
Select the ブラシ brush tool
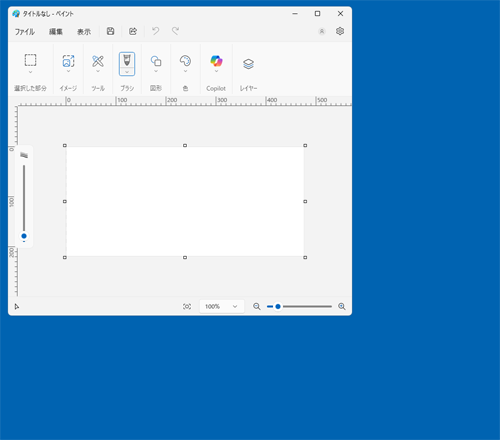point(127,60)
